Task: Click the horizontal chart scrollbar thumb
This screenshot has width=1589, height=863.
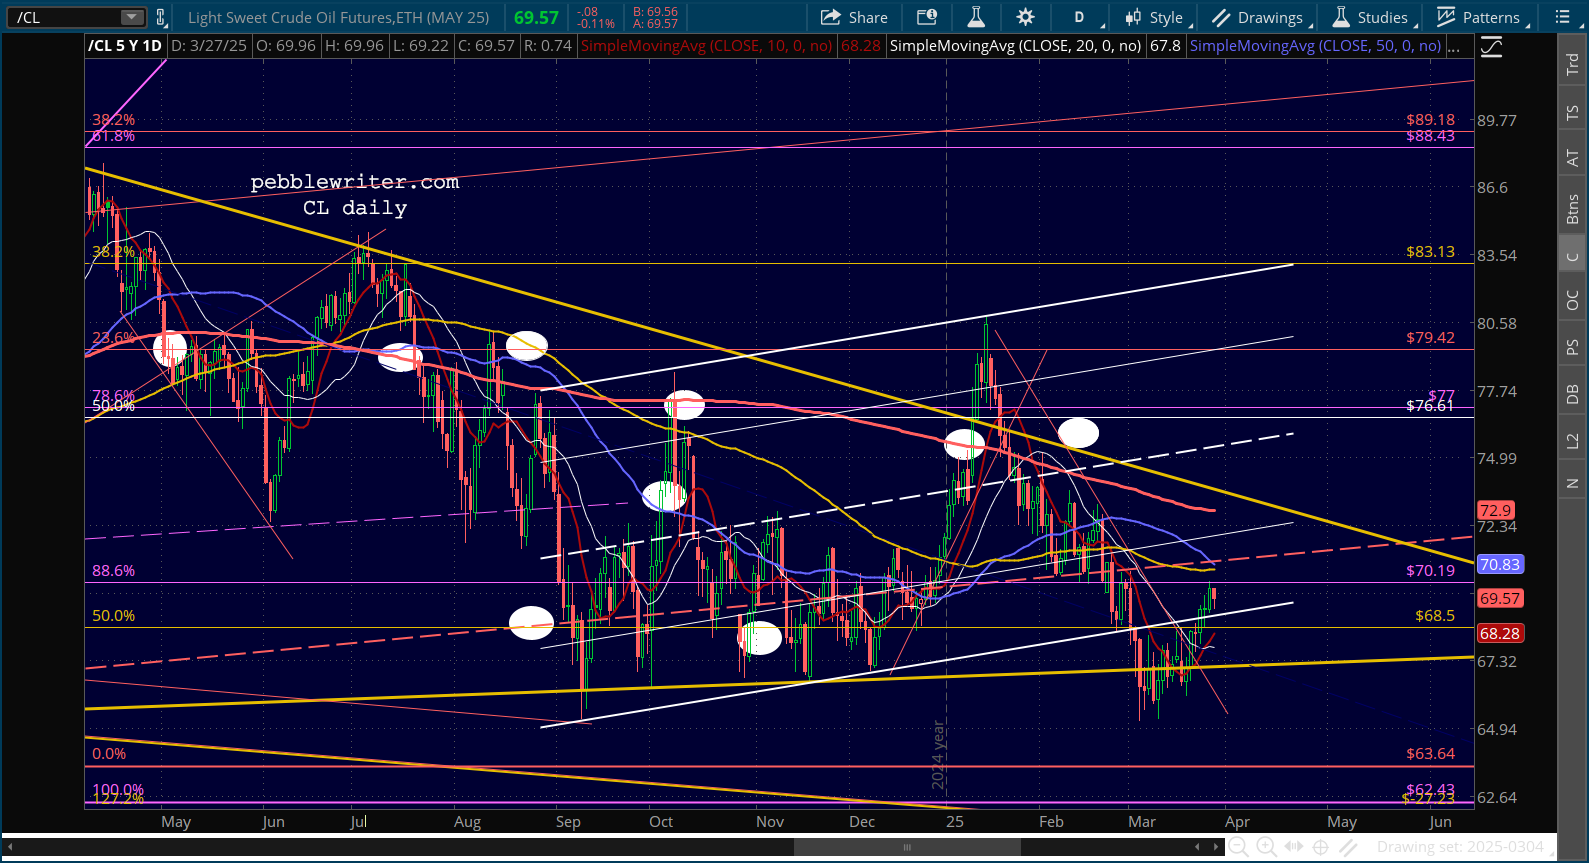Action: [907, 847]
